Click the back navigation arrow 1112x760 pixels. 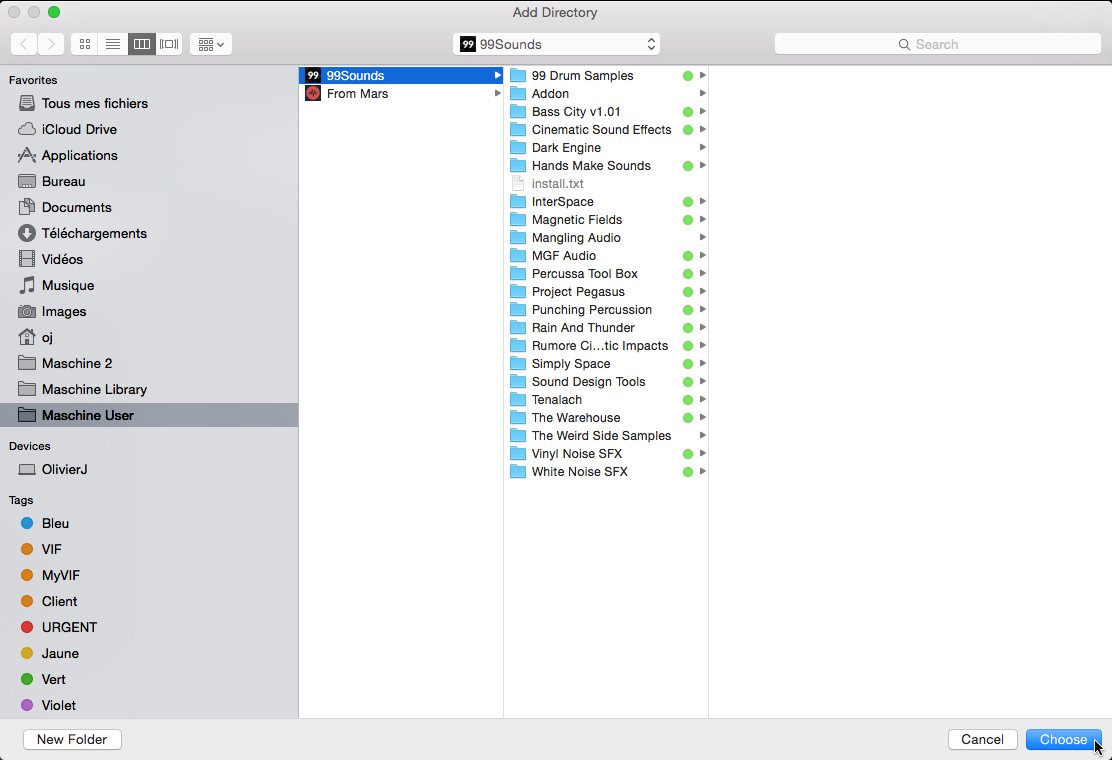pos(22,44)
